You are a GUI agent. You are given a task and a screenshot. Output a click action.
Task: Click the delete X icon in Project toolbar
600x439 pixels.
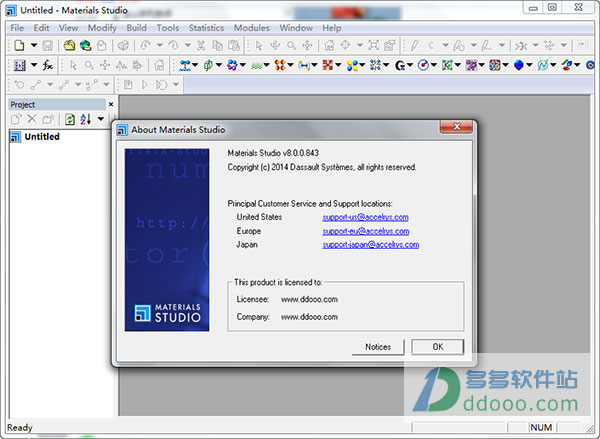(x=32, y=119)
